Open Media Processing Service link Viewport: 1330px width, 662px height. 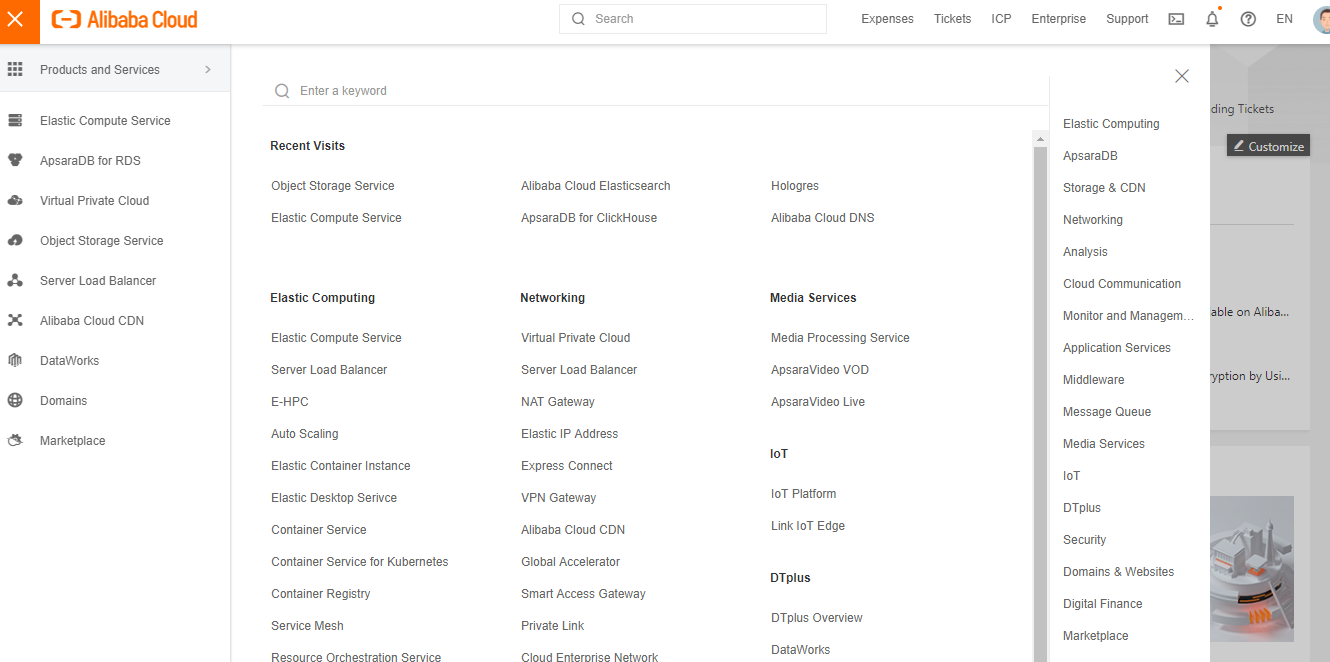(x=840, y=338)
